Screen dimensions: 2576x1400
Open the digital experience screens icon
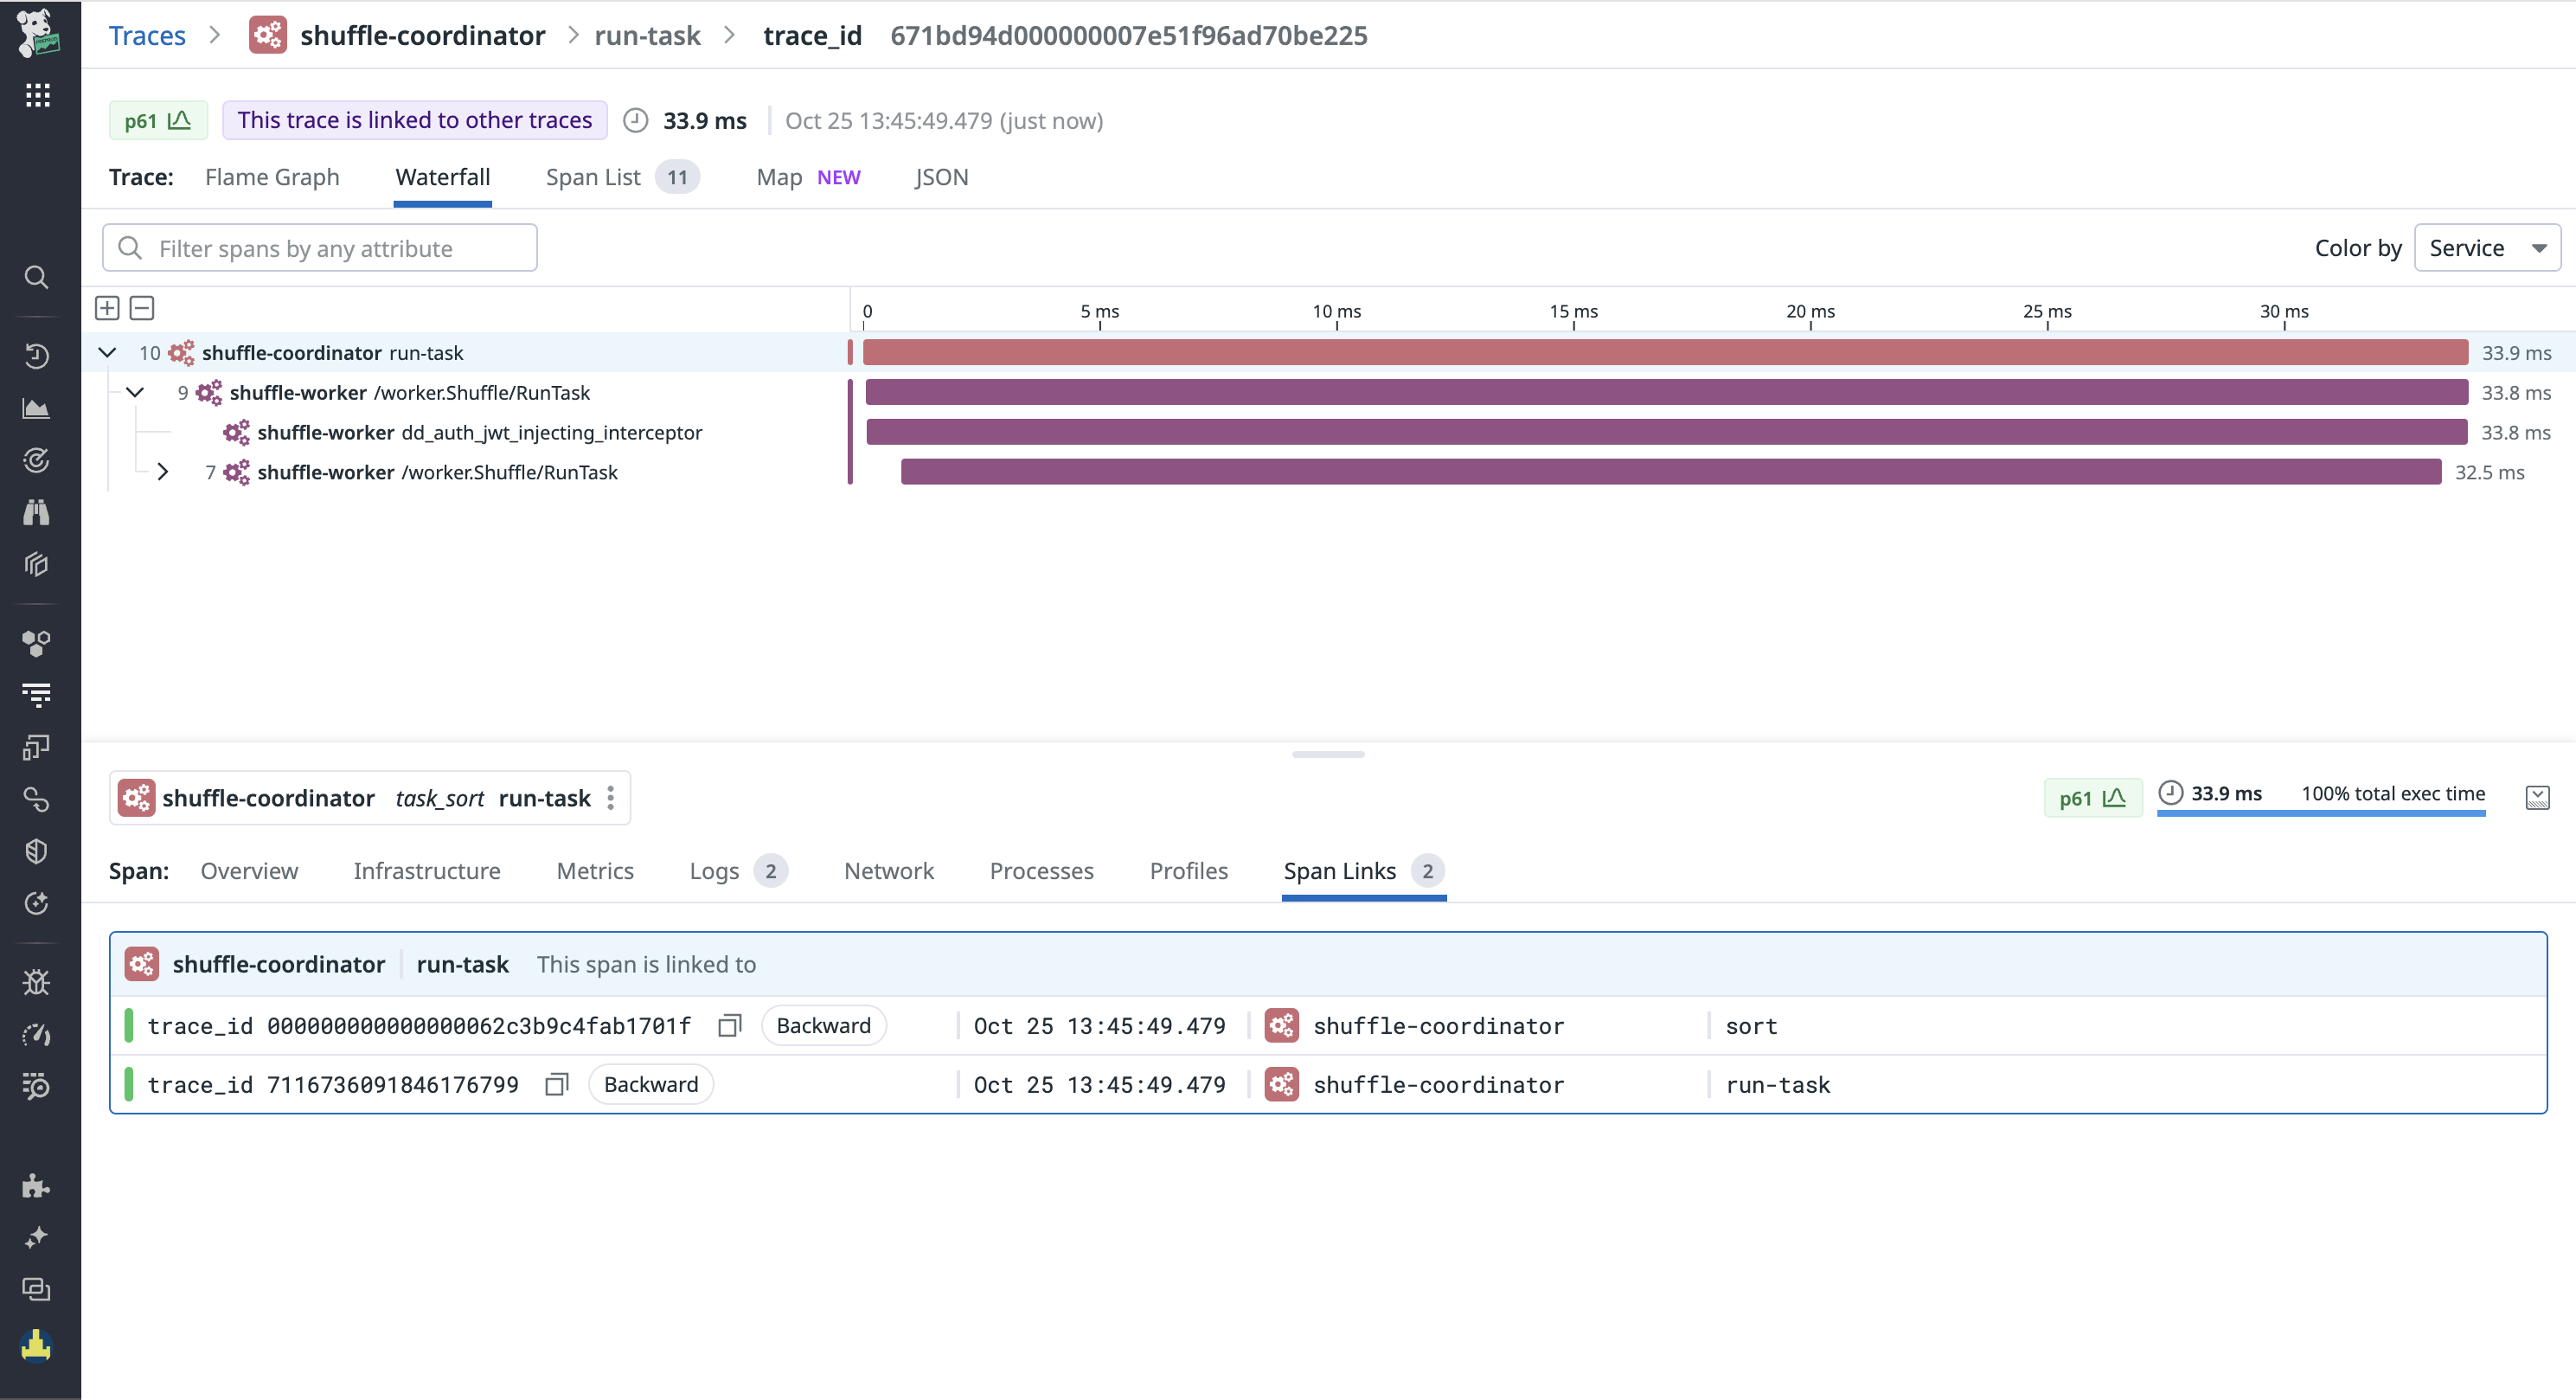(x=37, y=747)
